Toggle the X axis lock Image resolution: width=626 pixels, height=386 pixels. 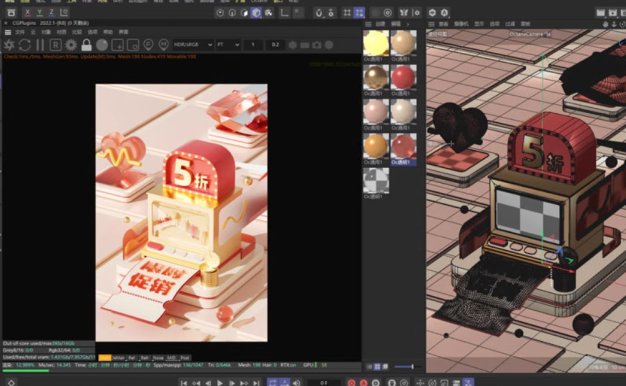(x=28, y=12)
